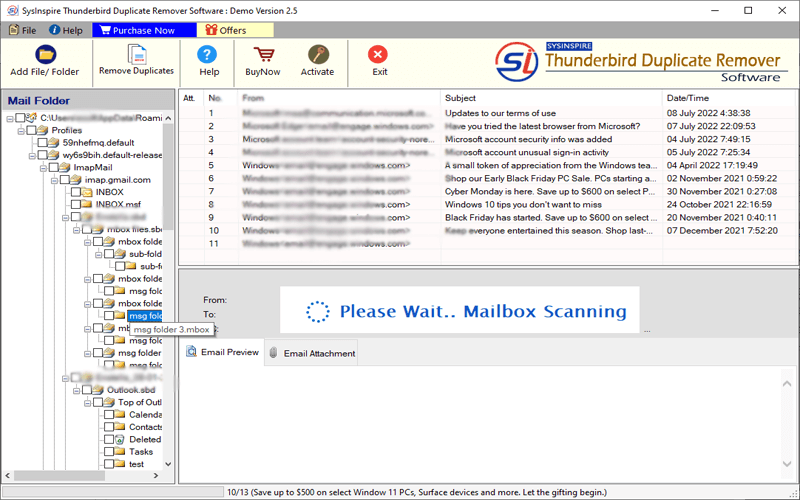The height and width of the screenshot is (500, 800).
Task: Click the SysInspire title bar app icon
Action: [12, 10]
